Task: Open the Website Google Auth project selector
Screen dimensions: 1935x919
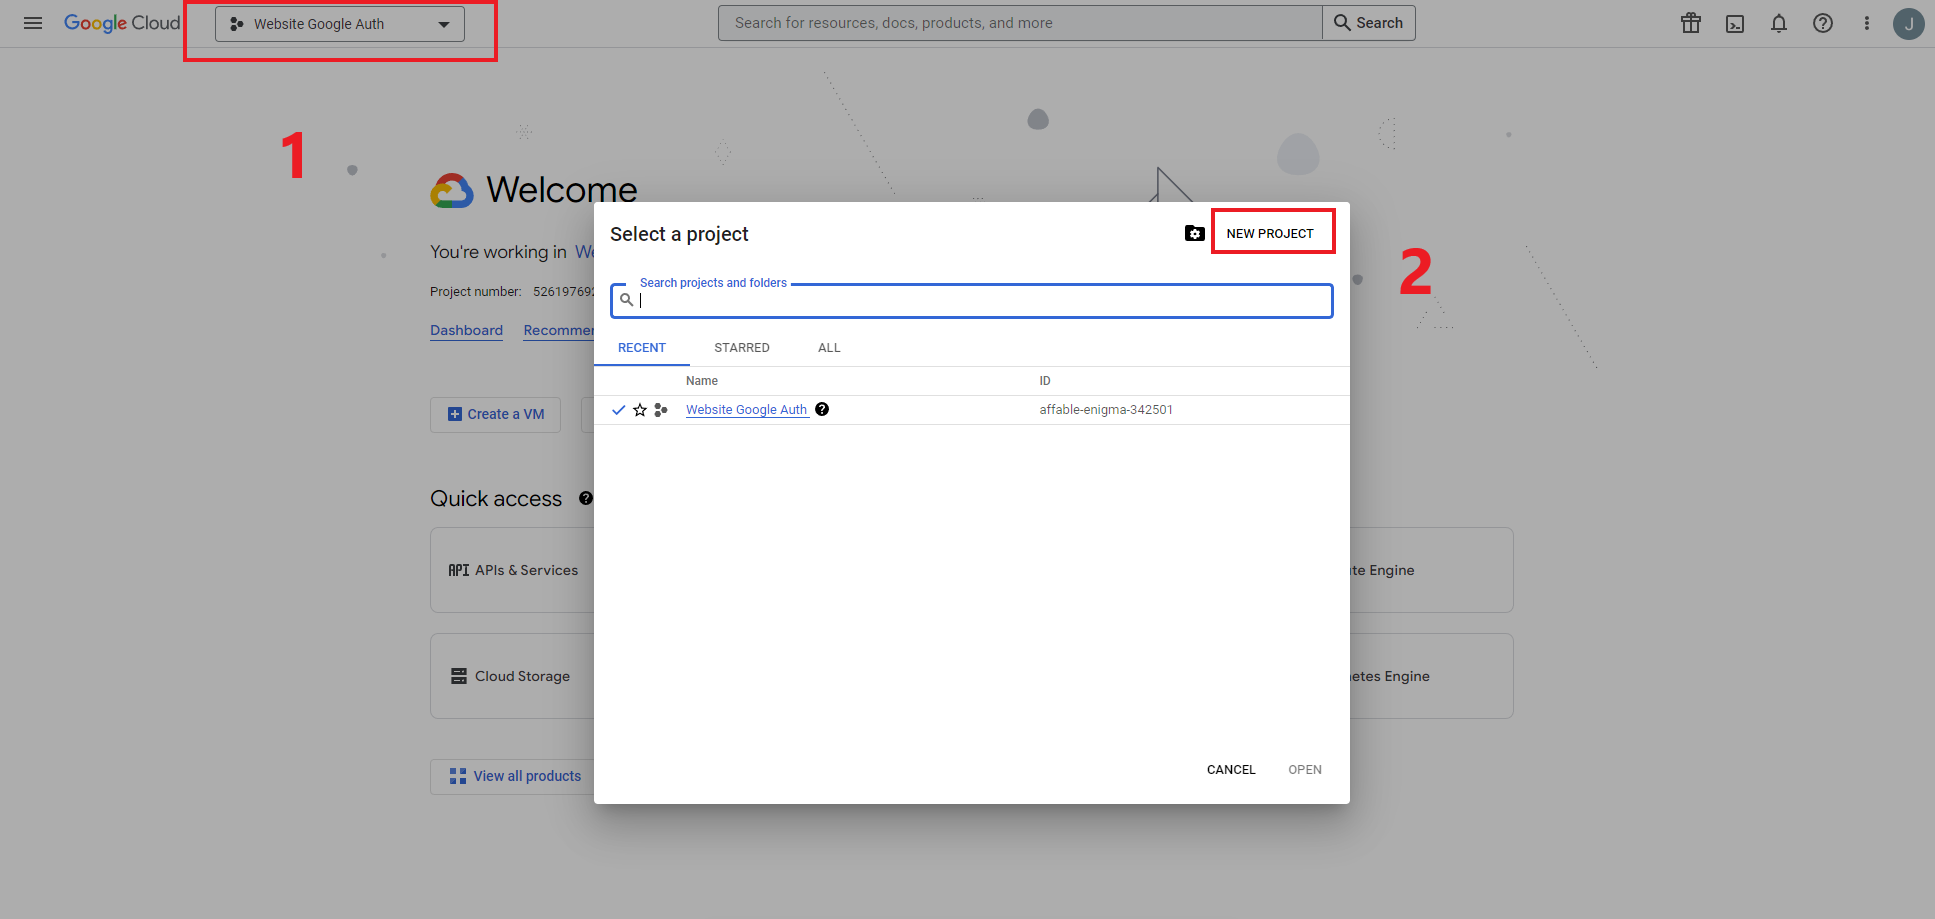Action: (340, 24)
